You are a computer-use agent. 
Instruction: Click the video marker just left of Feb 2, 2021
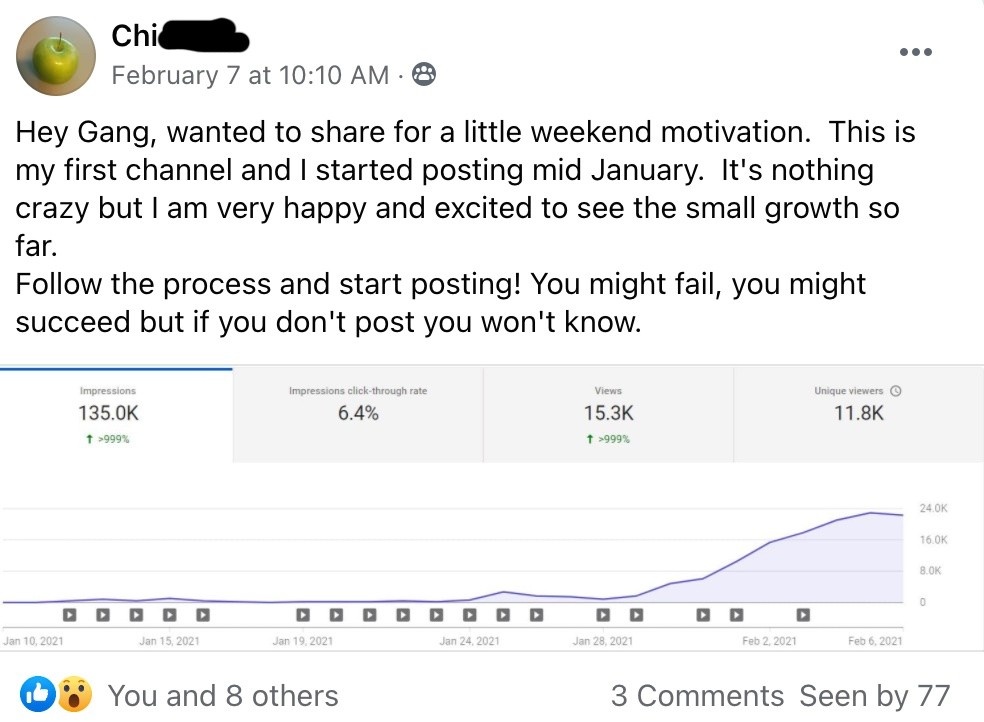pyautogui.click(x=736, y=614)
